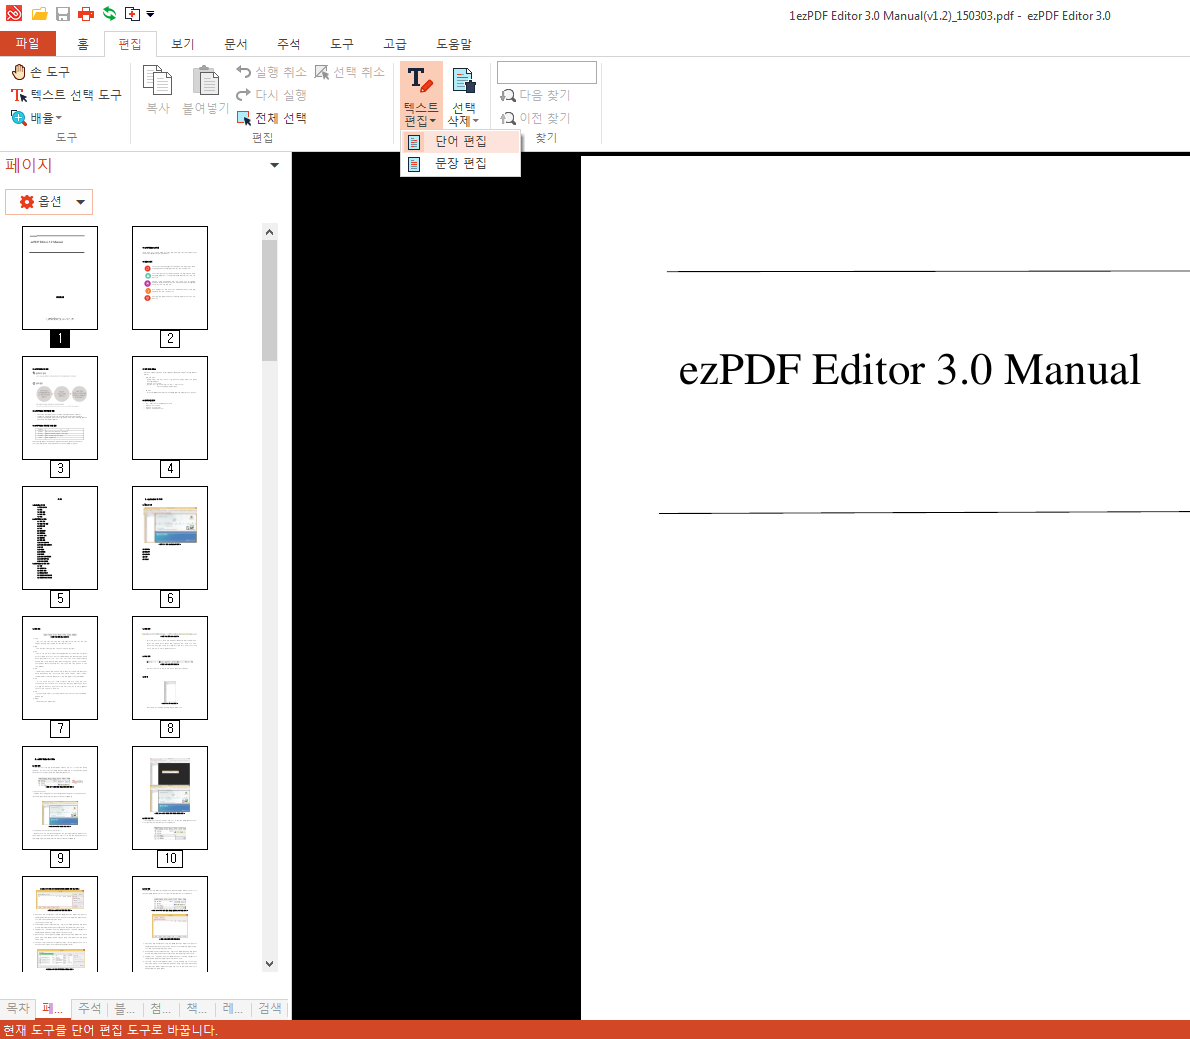Select page 5 thumbnail

60,537
